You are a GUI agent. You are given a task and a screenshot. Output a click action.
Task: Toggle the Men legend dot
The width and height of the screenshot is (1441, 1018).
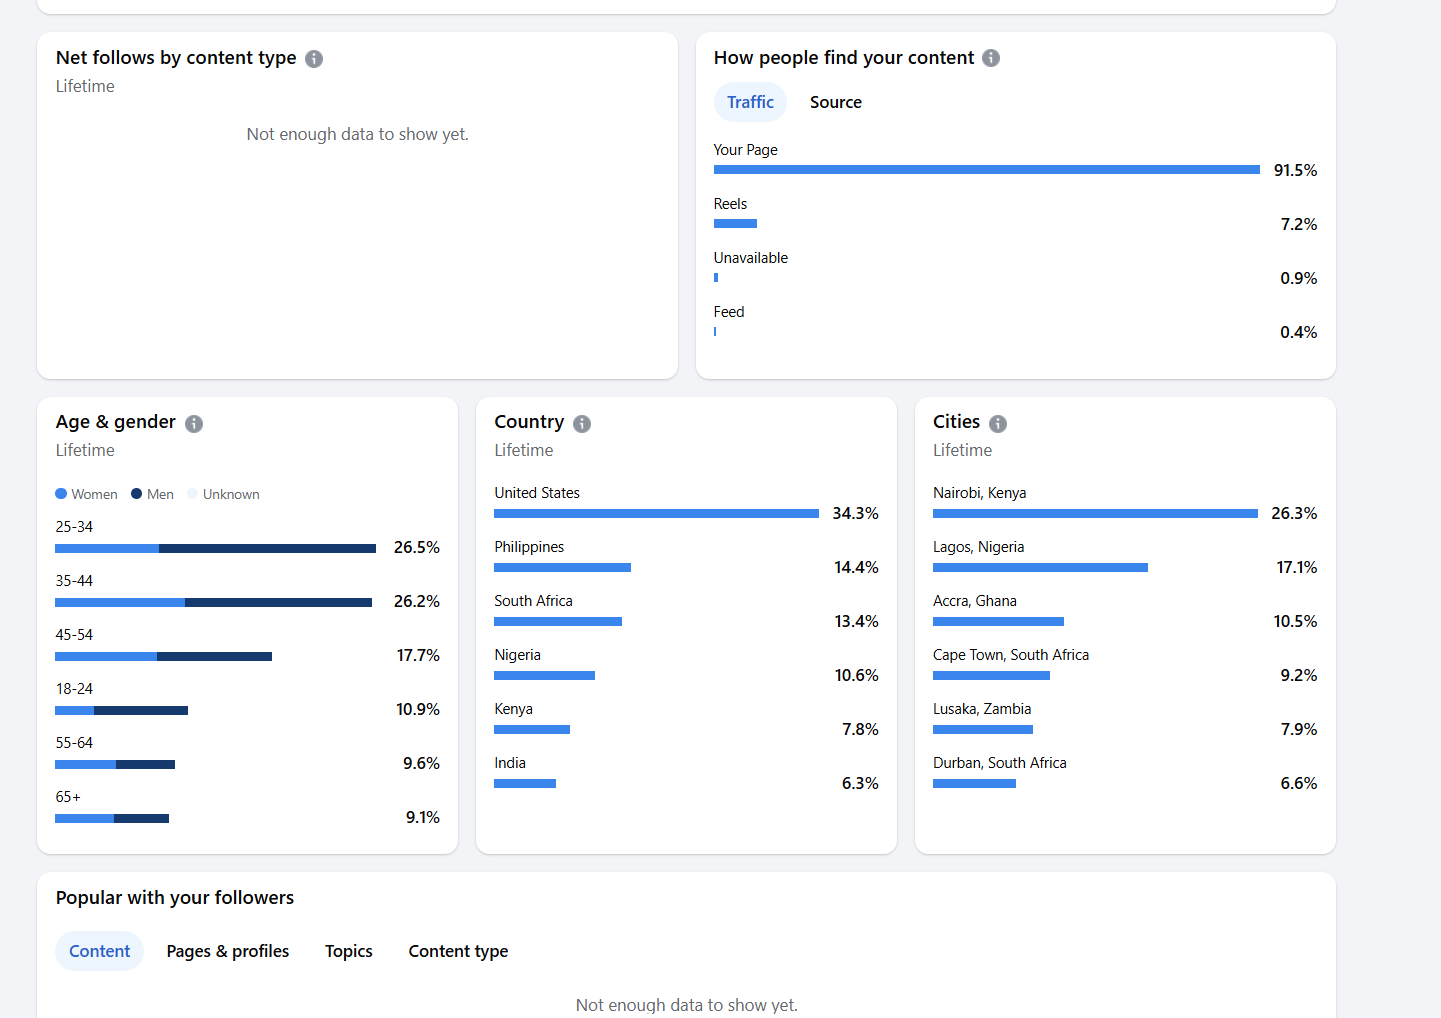137,494
